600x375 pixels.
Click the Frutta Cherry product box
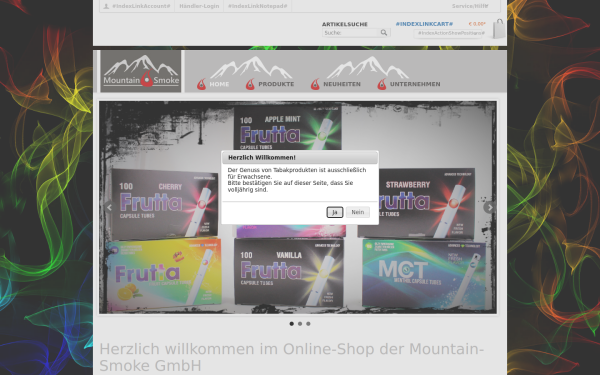pyautogui.click(x=165, y=204)
